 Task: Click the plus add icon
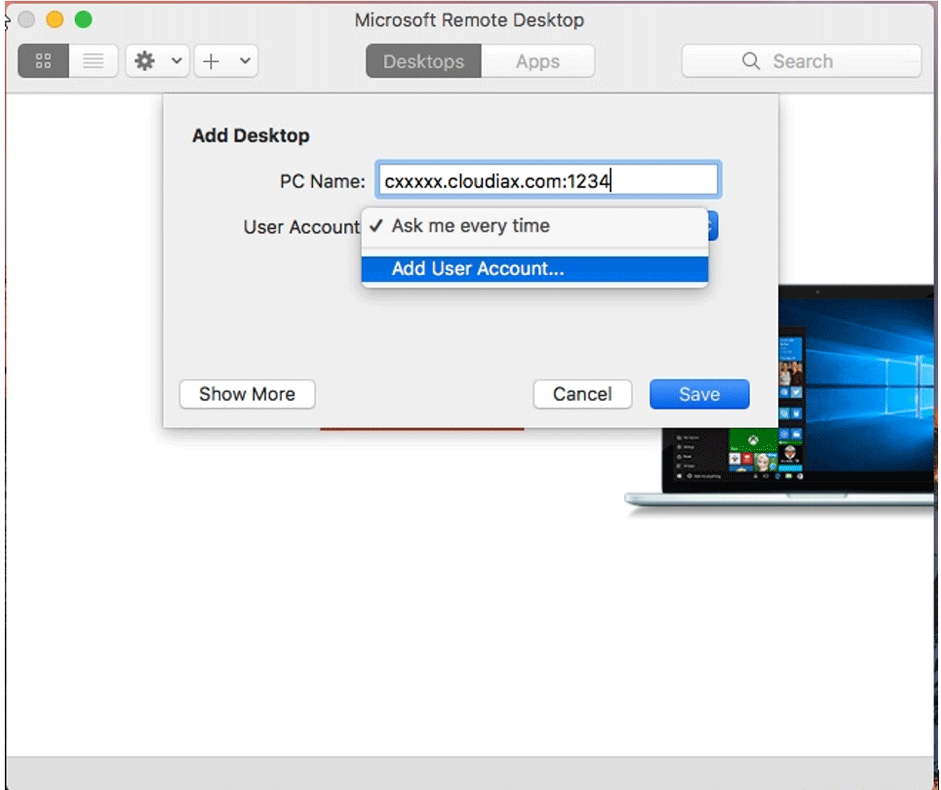click(x=211, y=61)
